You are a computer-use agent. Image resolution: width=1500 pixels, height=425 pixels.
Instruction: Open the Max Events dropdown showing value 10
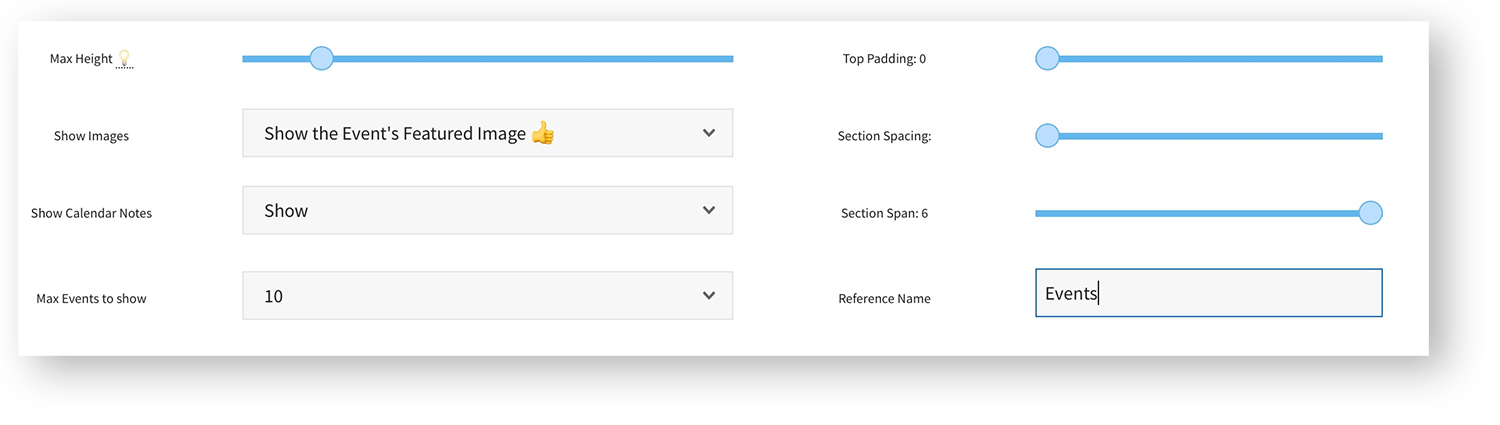[487, 296]
